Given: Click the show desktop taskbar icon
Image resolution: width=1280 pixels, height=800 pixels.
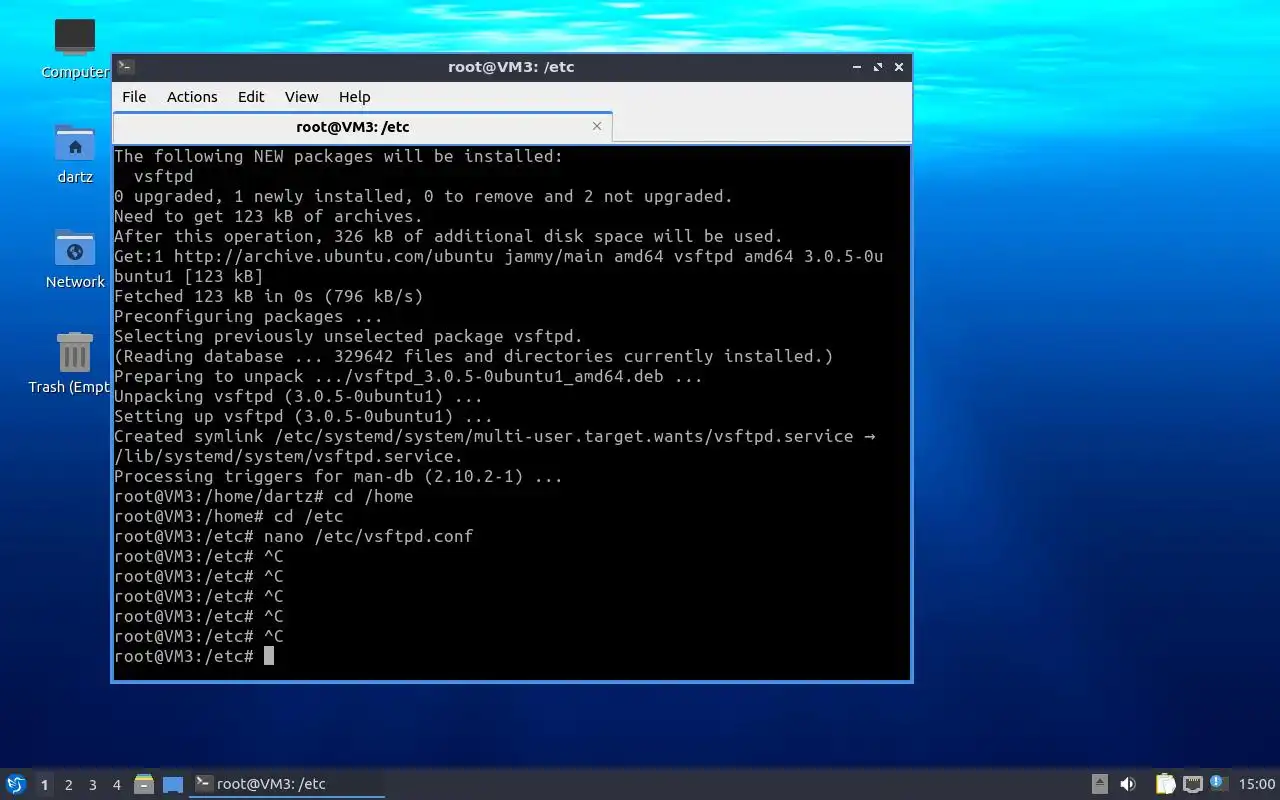Looking at the screenshot, I should pos(173,785).
